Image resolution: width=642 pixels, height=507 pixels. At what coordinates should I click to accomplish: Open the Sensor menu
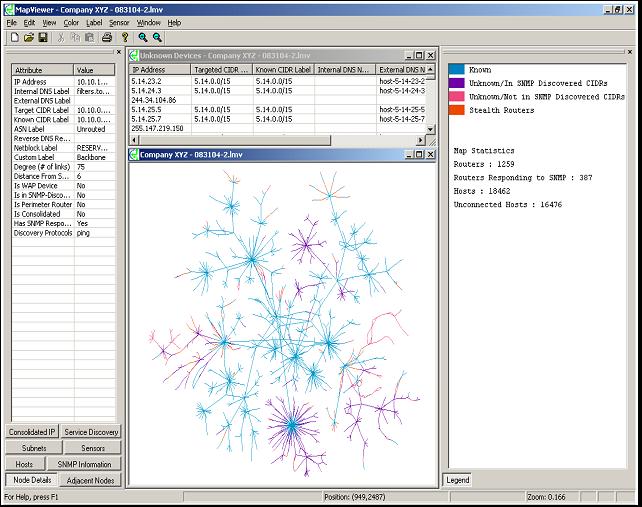(119, 21)
